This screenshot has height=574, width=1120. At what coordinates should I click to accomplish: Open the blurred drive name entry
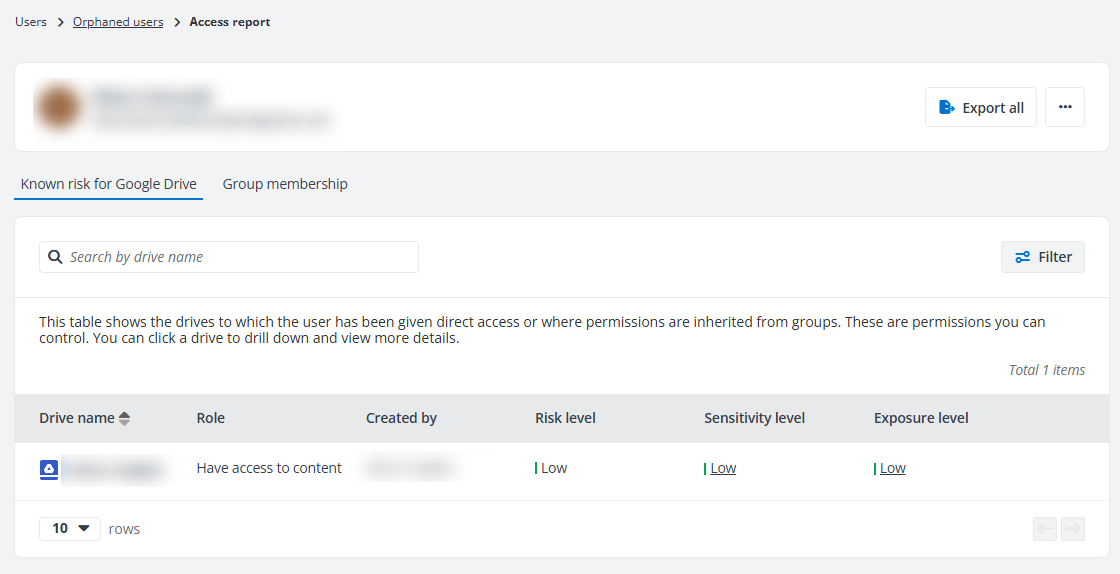[x=116, y=470]
